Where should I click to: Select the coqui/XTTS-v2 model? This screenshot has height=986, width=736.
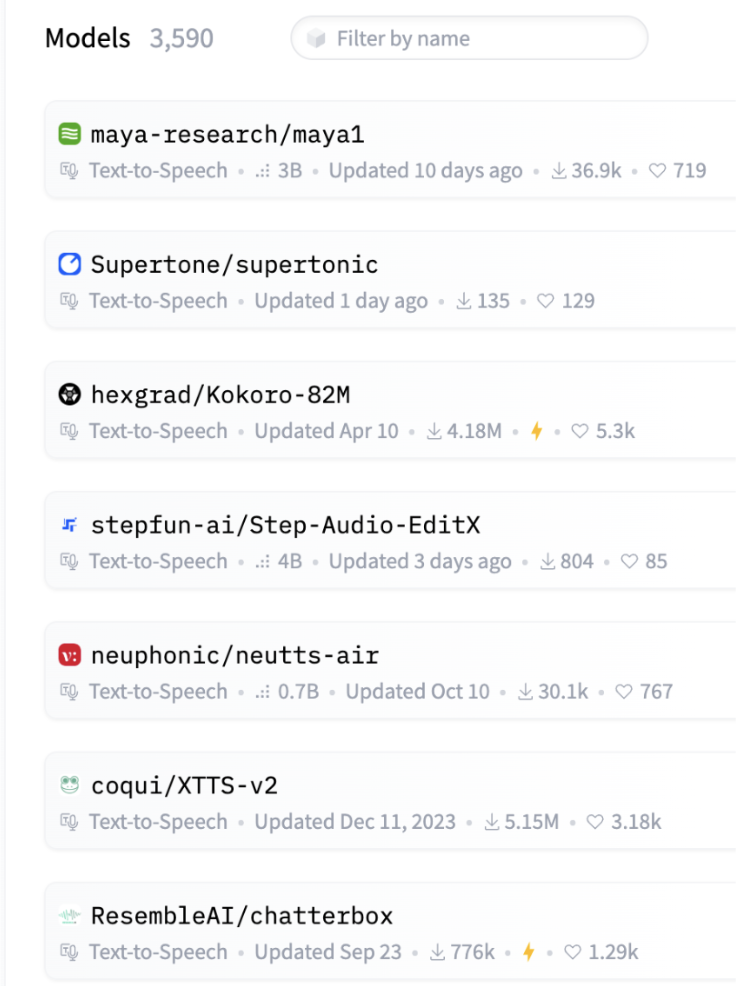click(184, 786)
